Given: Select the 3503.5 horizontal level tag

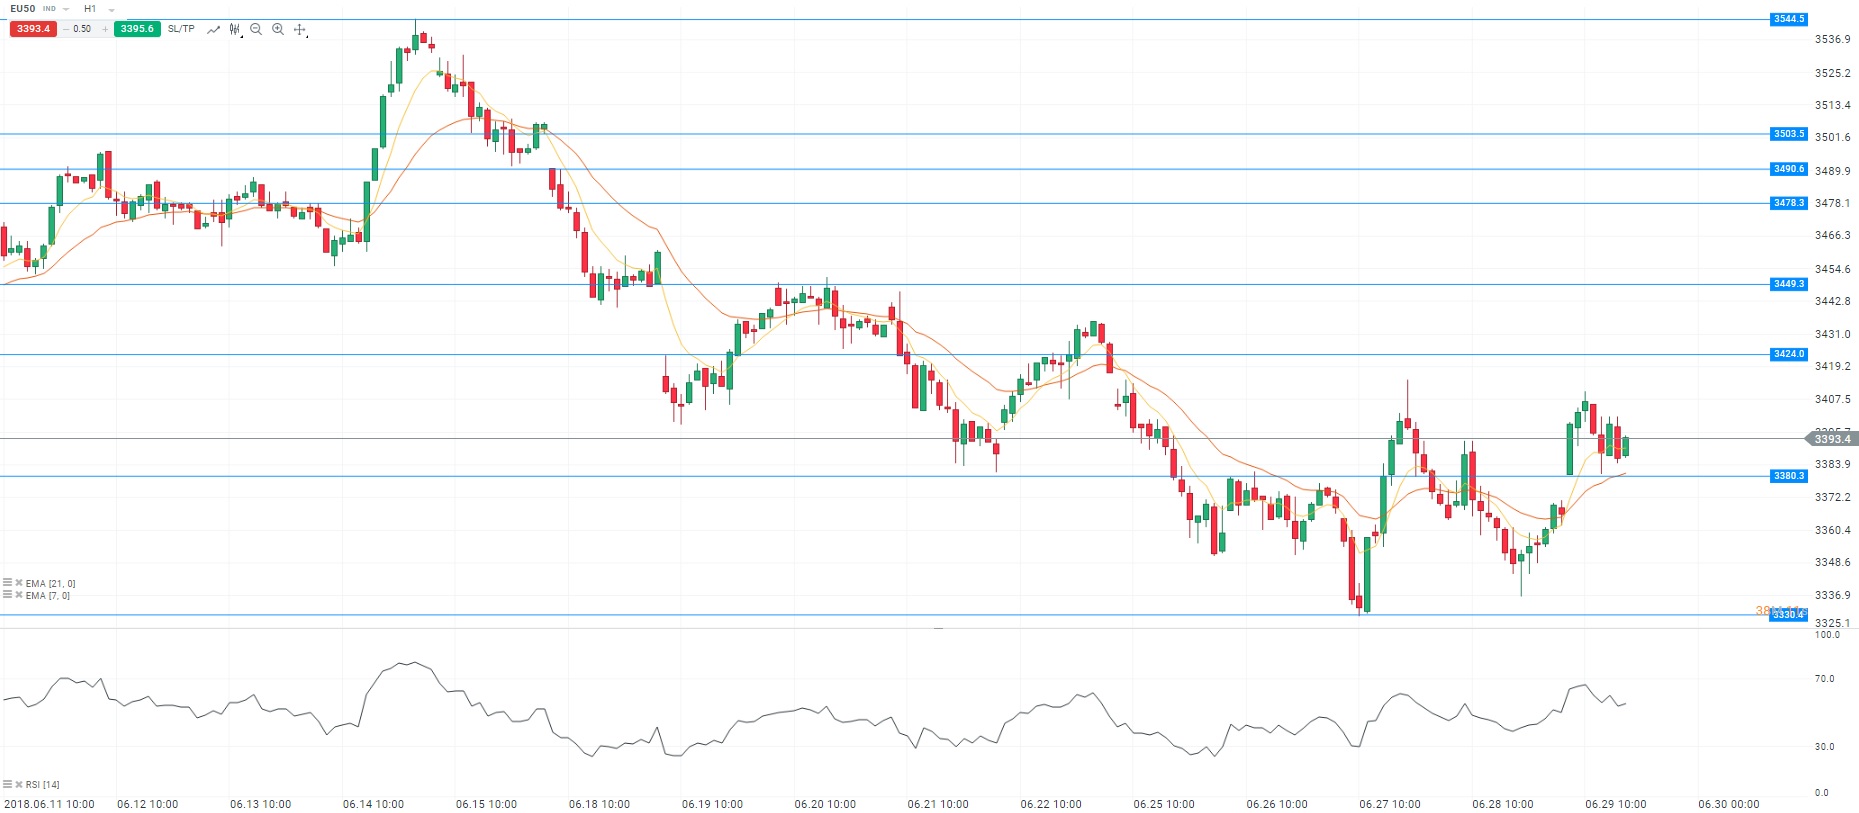Looking at the screenshot, I should tap(1789, 134).
